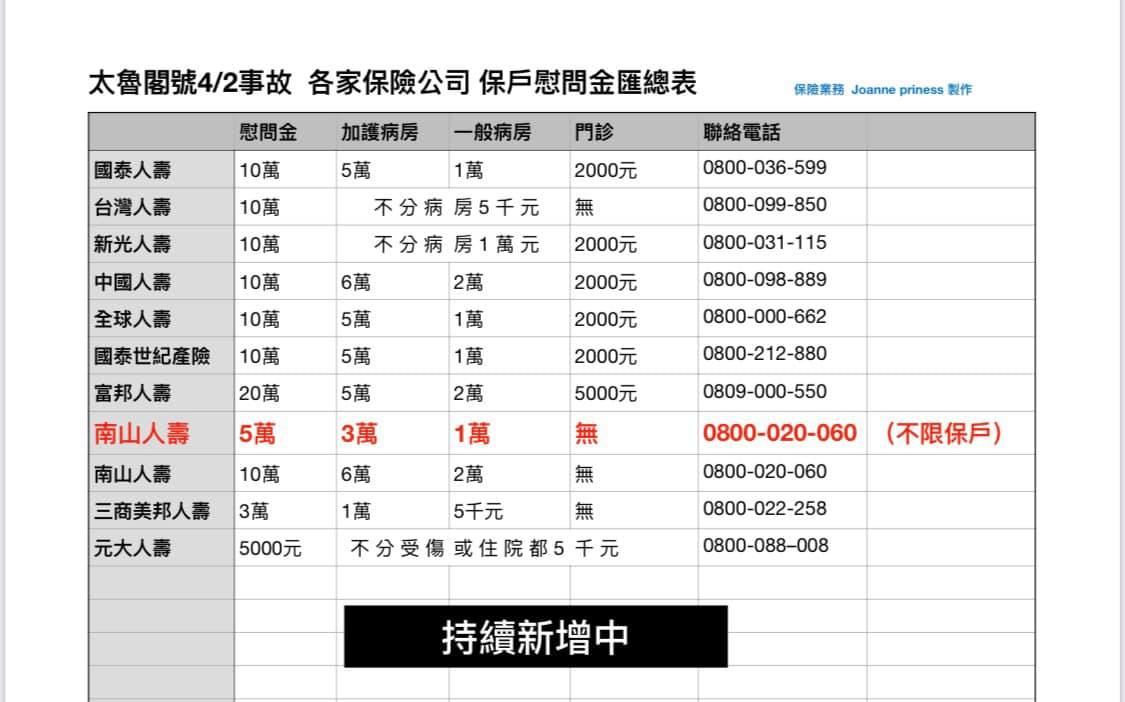Click 2000元 門診 cell for 國泰人壽
Screen dimensions: 1125x702
pyautogui.click(x=606, y=170)
